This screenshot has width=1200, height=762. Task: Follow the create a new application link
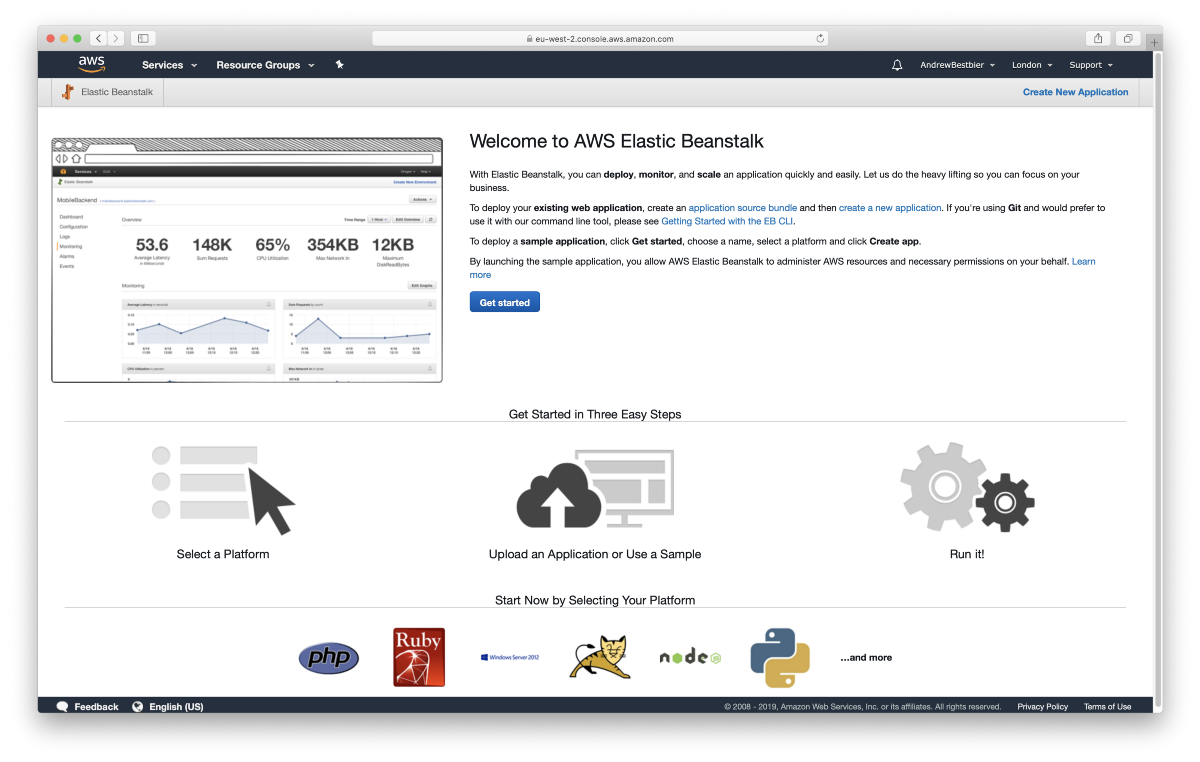(890, 208)
